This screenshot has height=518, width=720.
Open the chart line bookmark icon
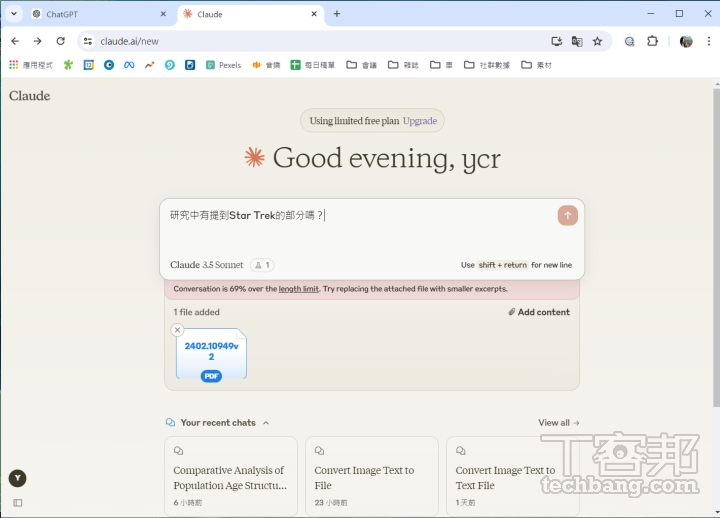coord(149,65)
